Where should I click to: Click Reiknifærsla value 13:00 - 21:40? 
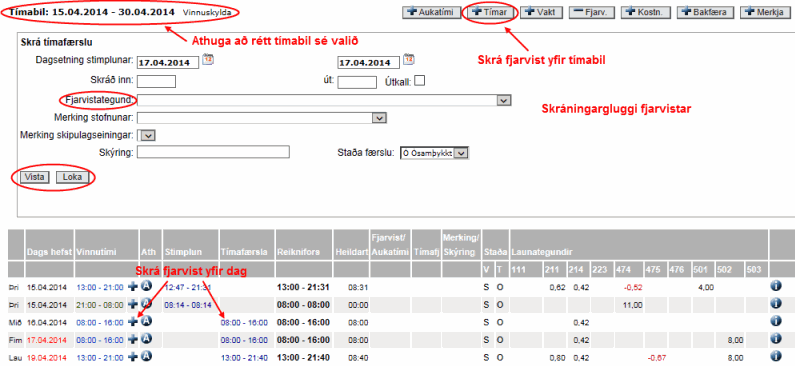click(303, 358)
